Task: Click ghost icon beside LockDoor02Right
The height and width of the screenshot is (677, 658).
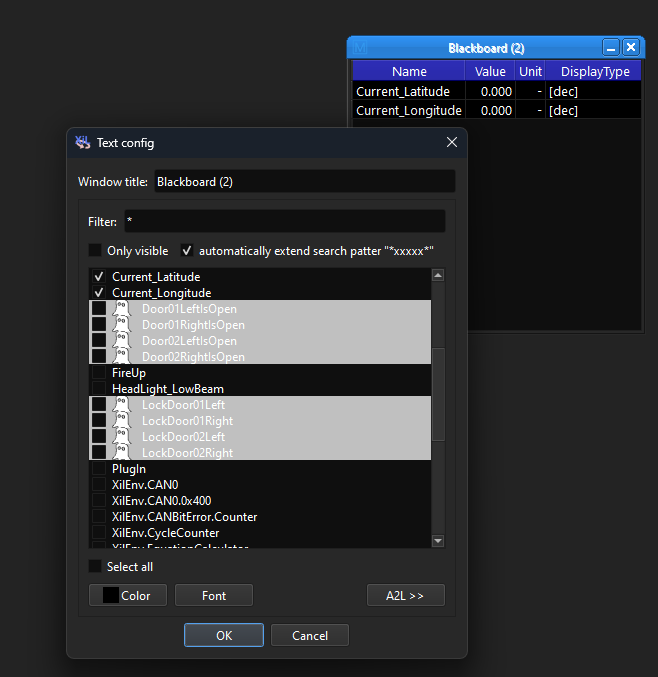Action: [121, 453]
